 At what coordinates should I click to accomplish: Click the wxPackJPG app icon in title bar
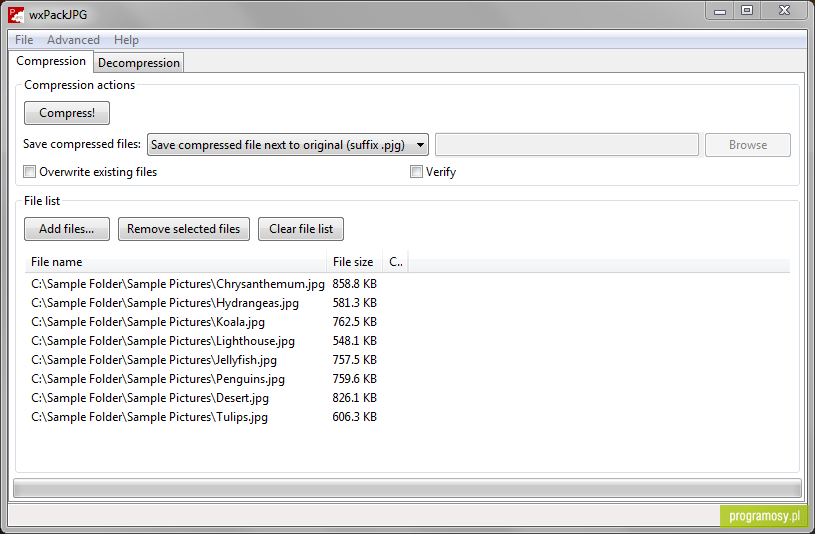(16, 15)
